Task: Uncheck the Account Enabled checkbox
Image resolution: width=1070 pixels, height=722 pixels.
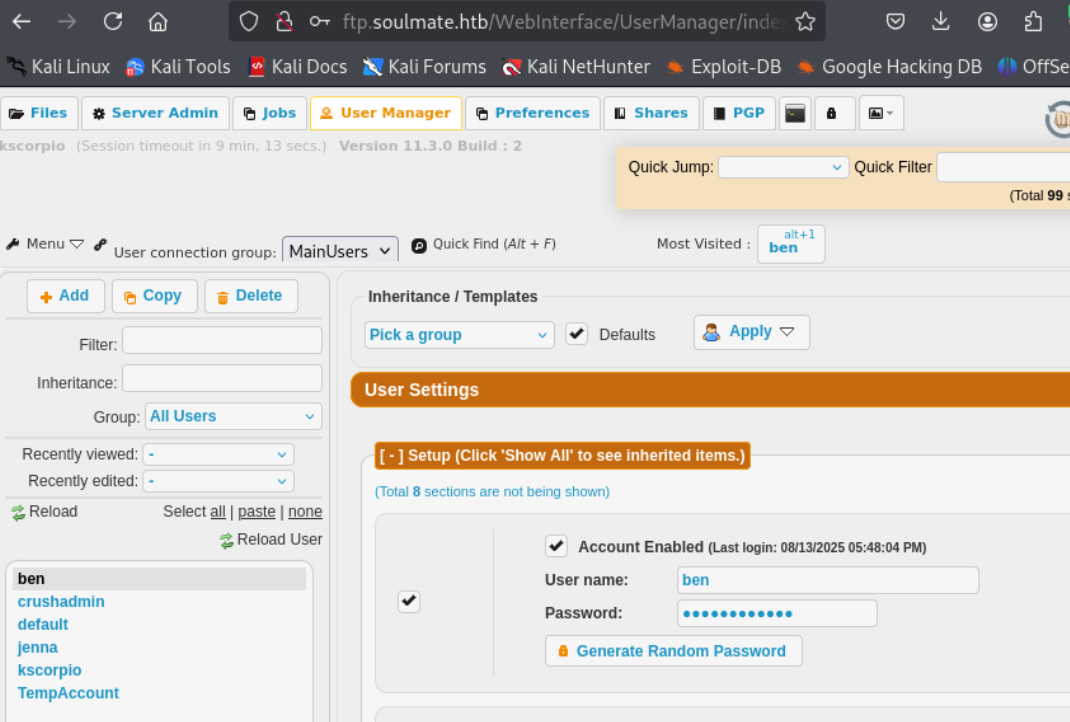Action: click(556, 546)
